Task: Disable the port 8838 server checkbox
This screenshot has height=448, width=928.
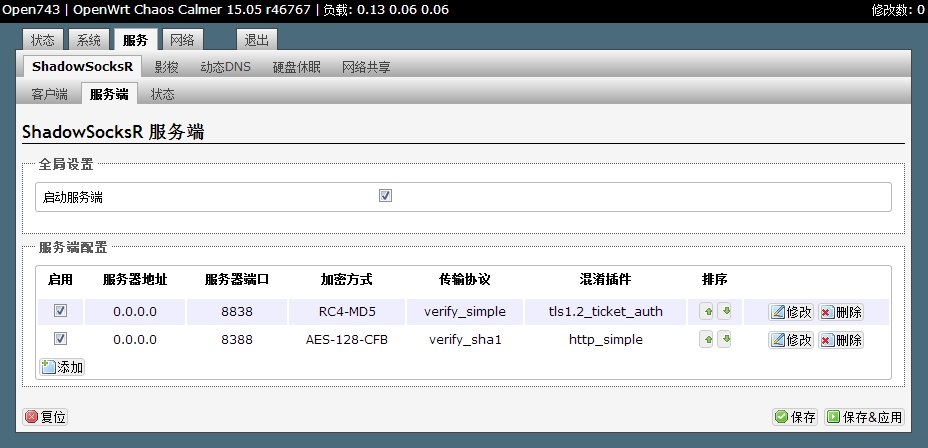Action: [60, 311]
